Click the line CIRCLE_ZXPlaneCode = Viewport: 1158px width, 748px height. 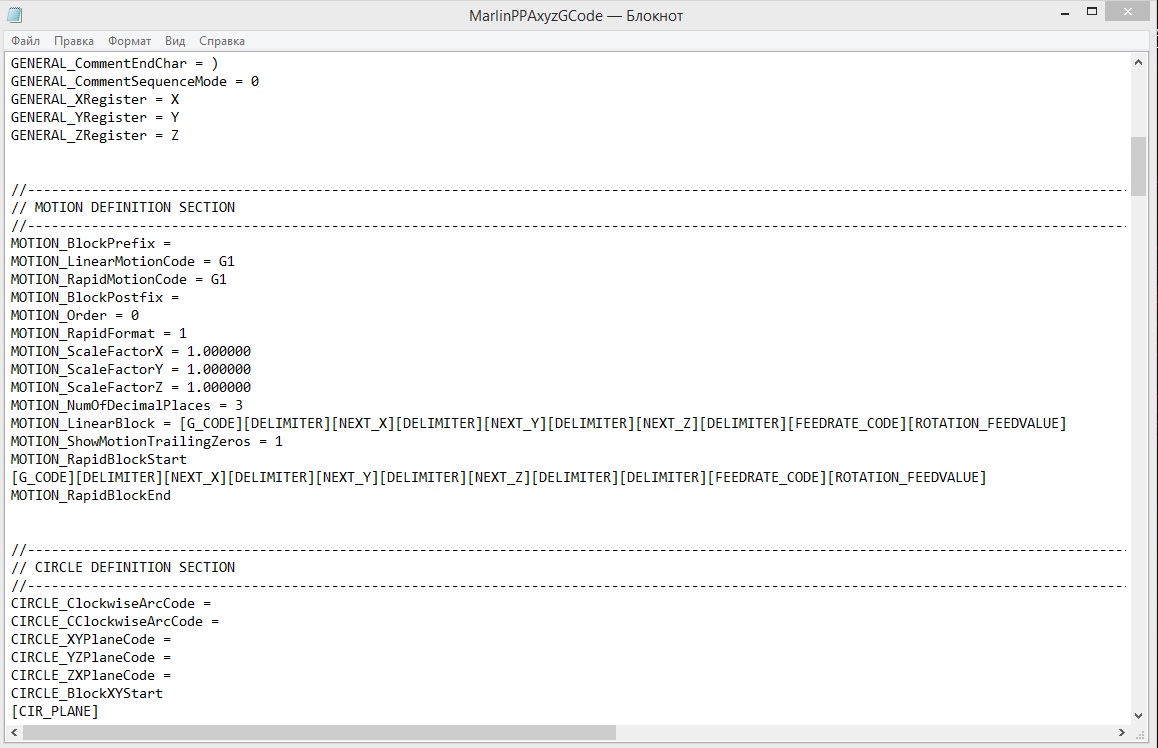tap(91, 676)
